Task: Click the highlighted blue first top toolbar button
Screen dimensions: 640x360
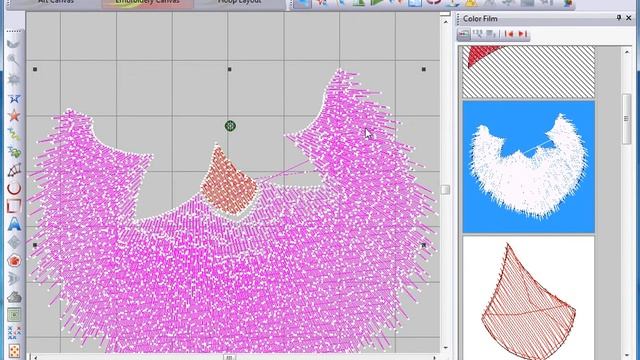Action: coord(302,3)
